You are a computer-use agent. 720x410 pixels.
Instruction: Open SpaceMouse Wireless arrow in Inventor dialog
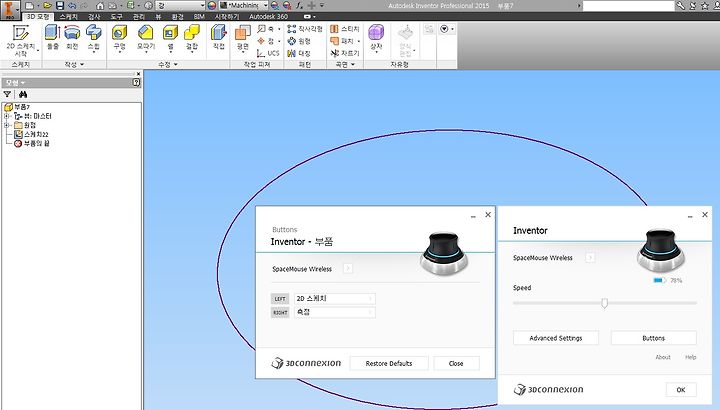[x=590, y=258]
